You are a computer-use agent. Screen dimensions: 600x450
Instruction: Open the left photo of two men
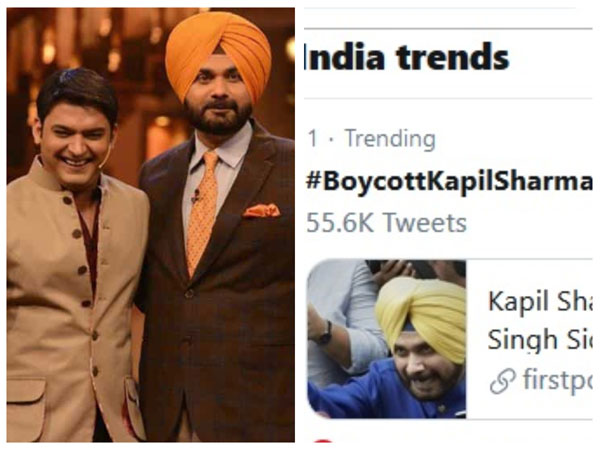click(x=150, y=225)
